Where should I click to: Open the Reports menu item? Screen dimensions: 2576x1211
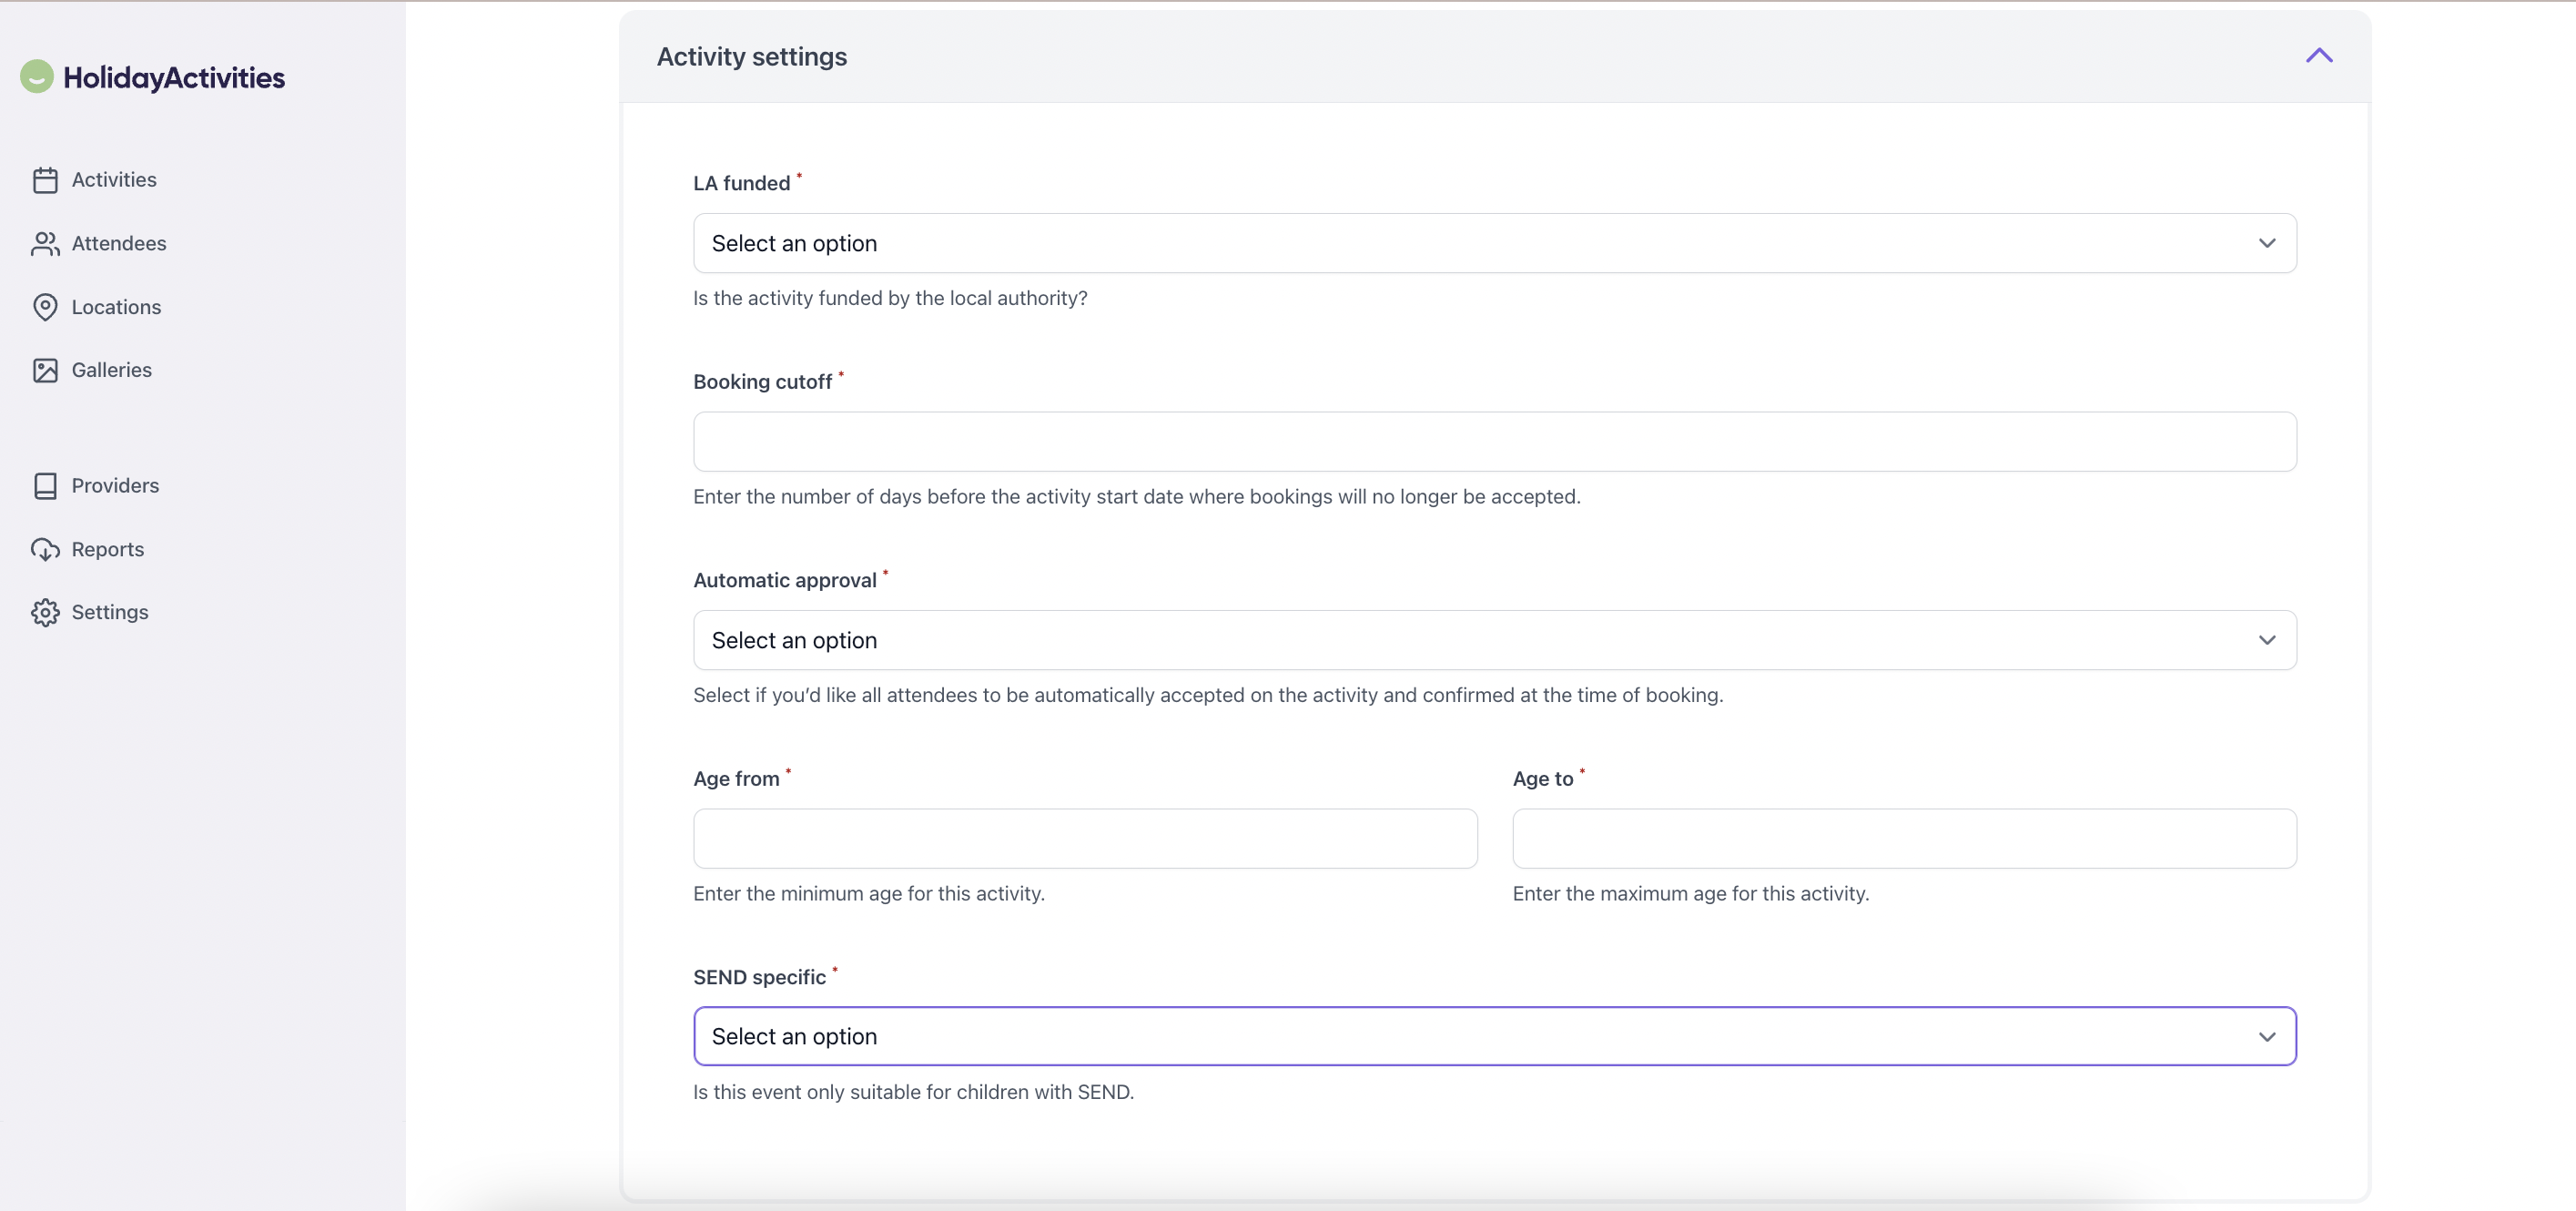point(108,549)
